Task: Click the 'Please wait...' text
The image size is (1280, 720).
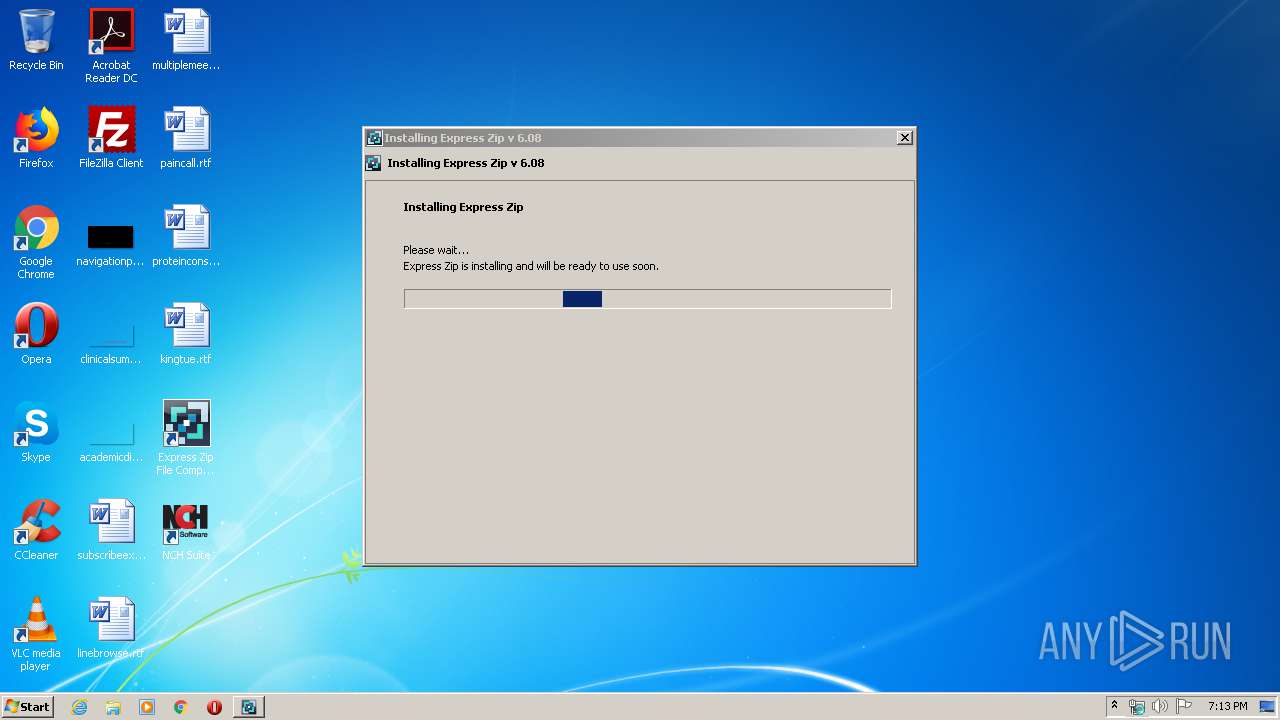Action: pyautogui.click(x=435, y=250)
